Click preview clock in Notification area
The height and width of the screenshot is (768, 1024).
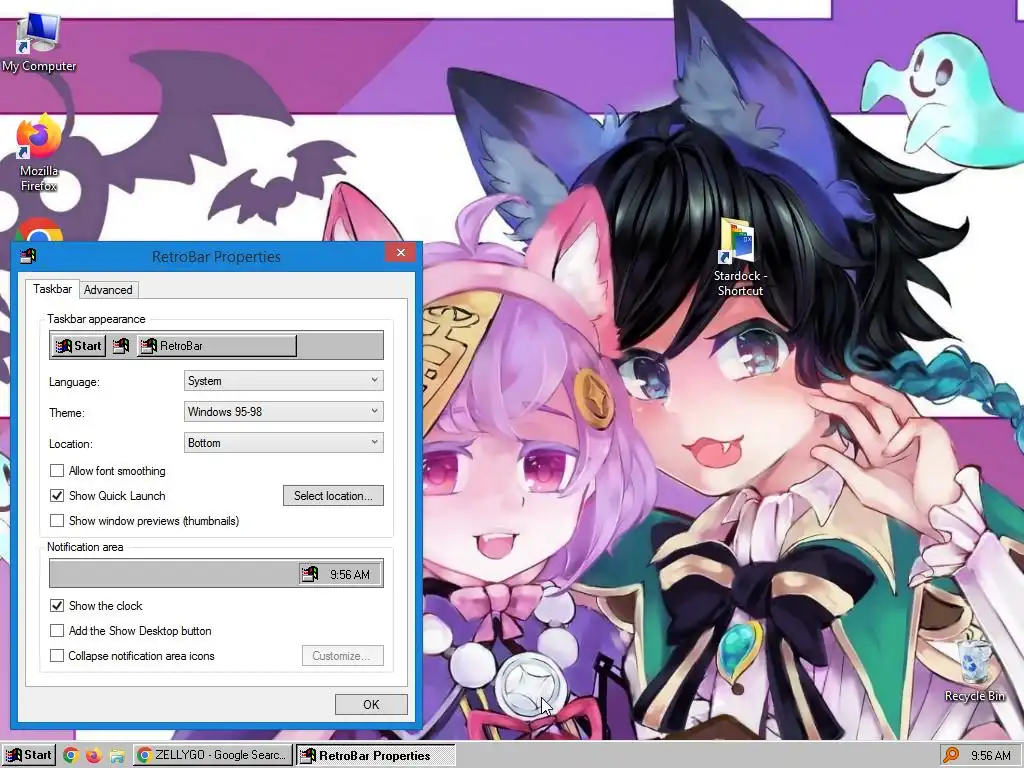[349, 575]
